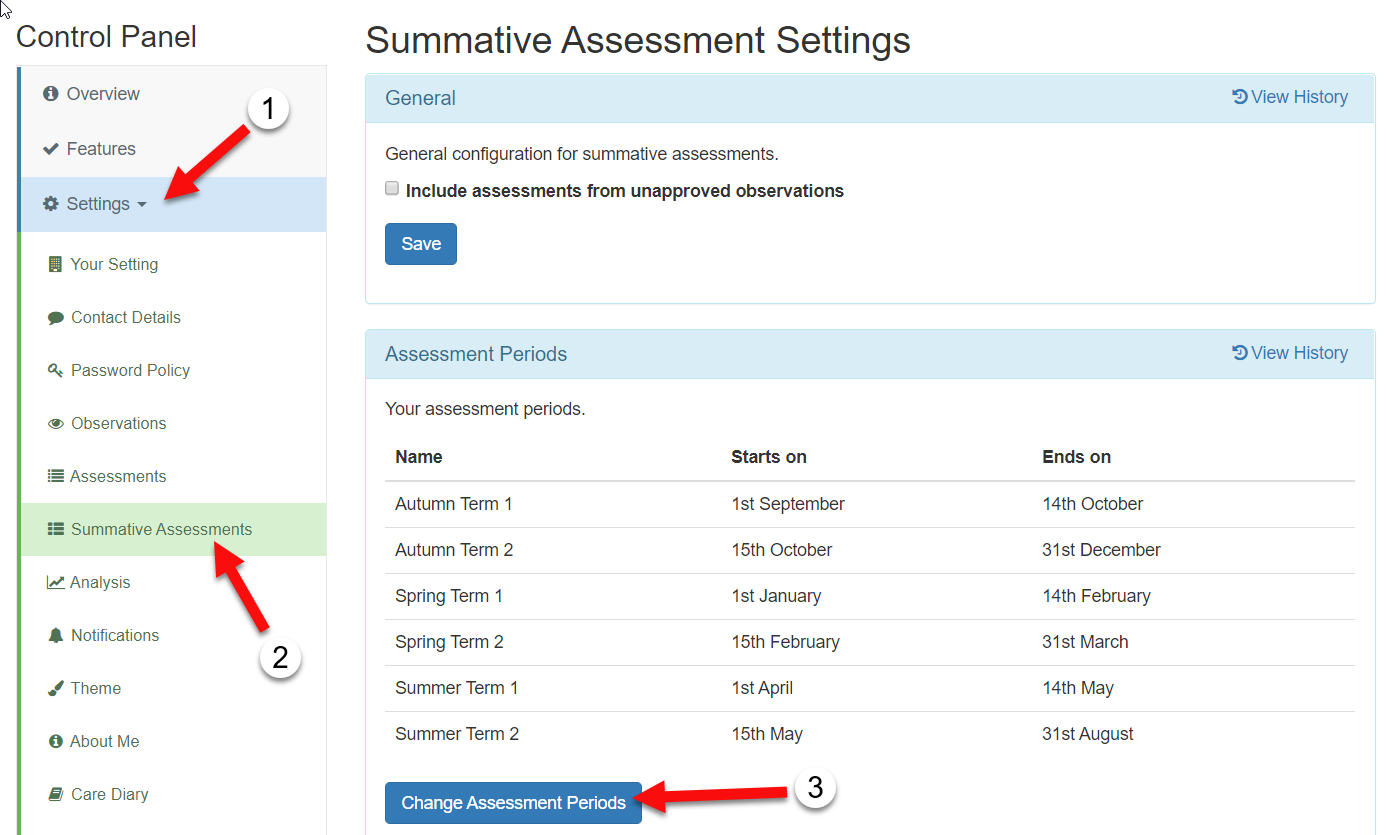Click the Save button
Viewport: 1389px width, 835px height.
pos(421,244)
